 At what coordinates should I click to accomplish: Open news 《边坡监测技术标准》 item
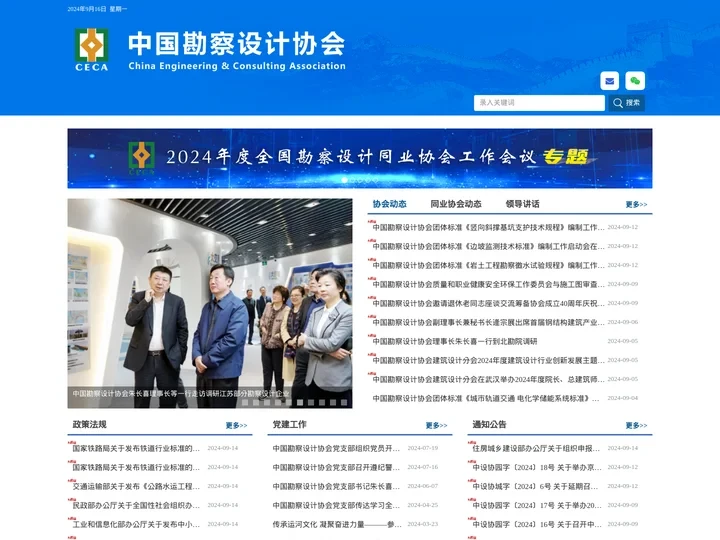[489, 246]
